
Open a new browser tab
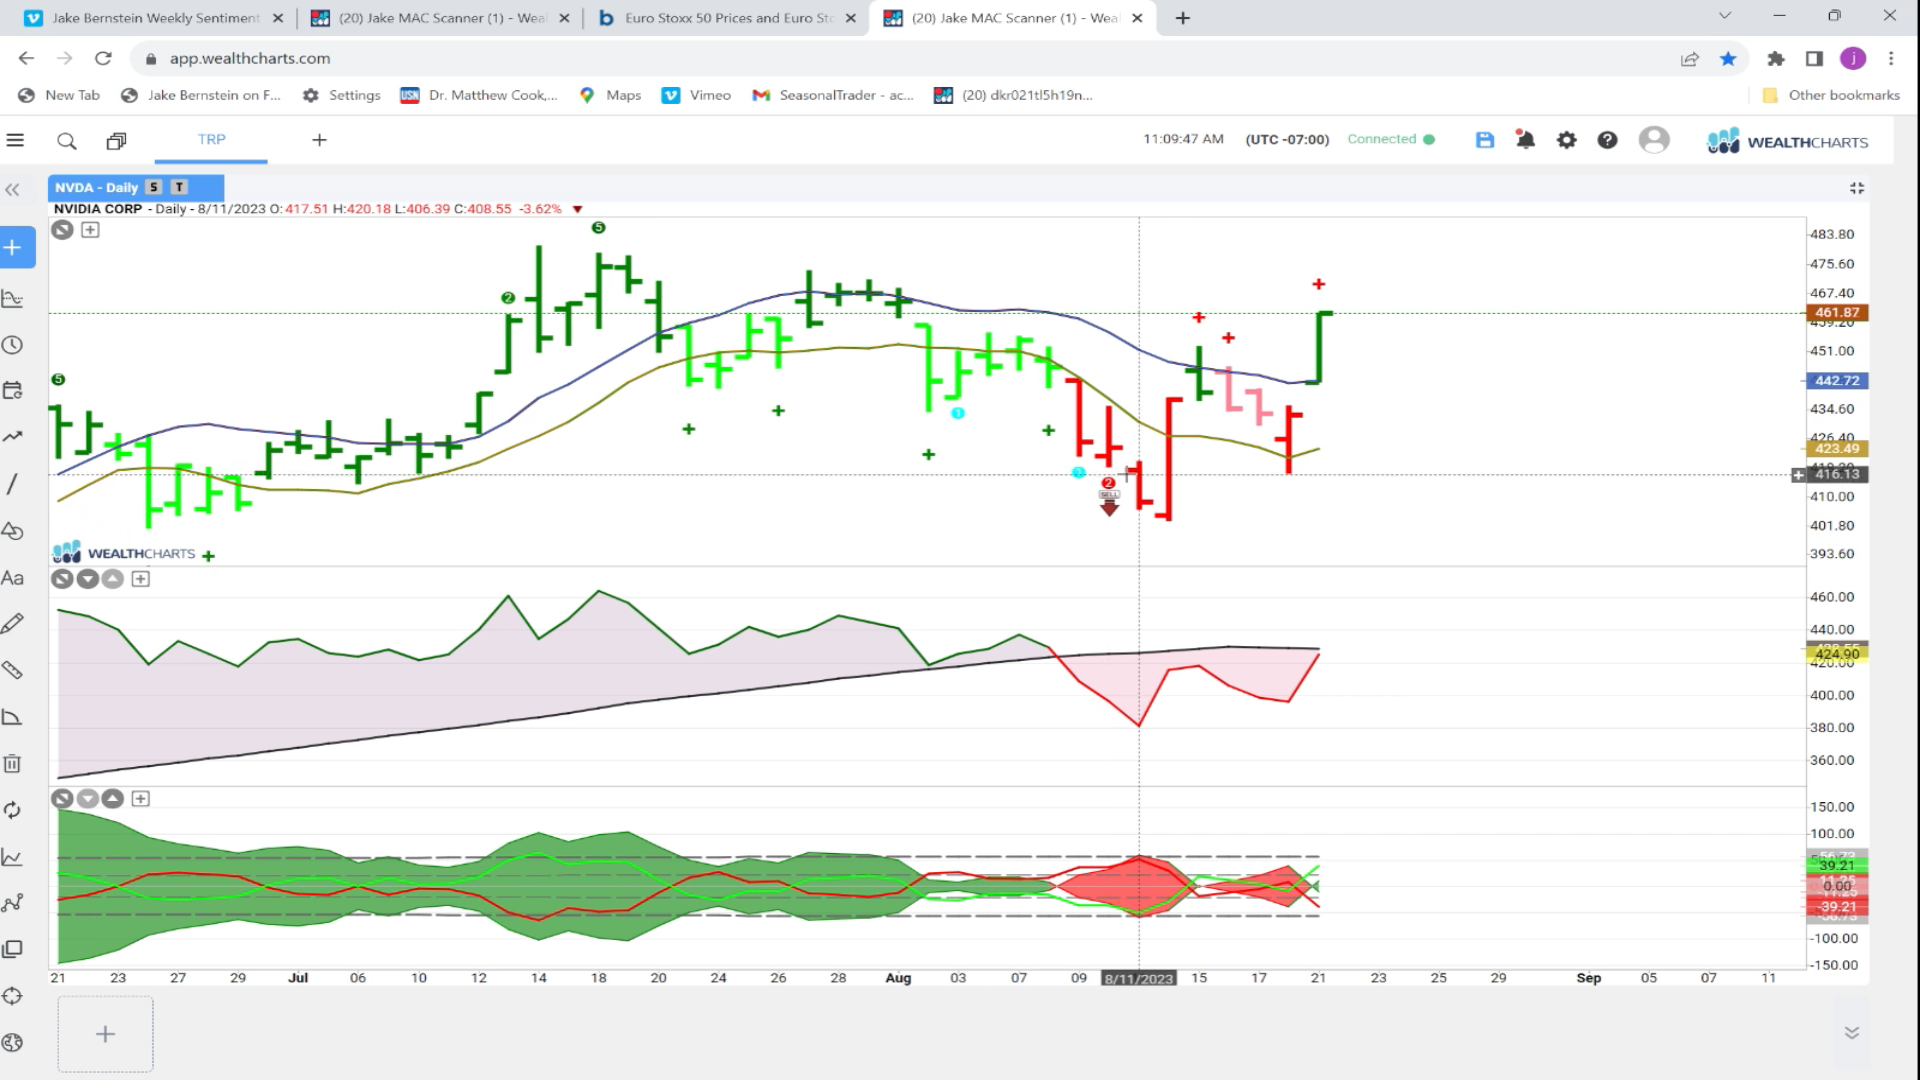[x=1183, y=18]
